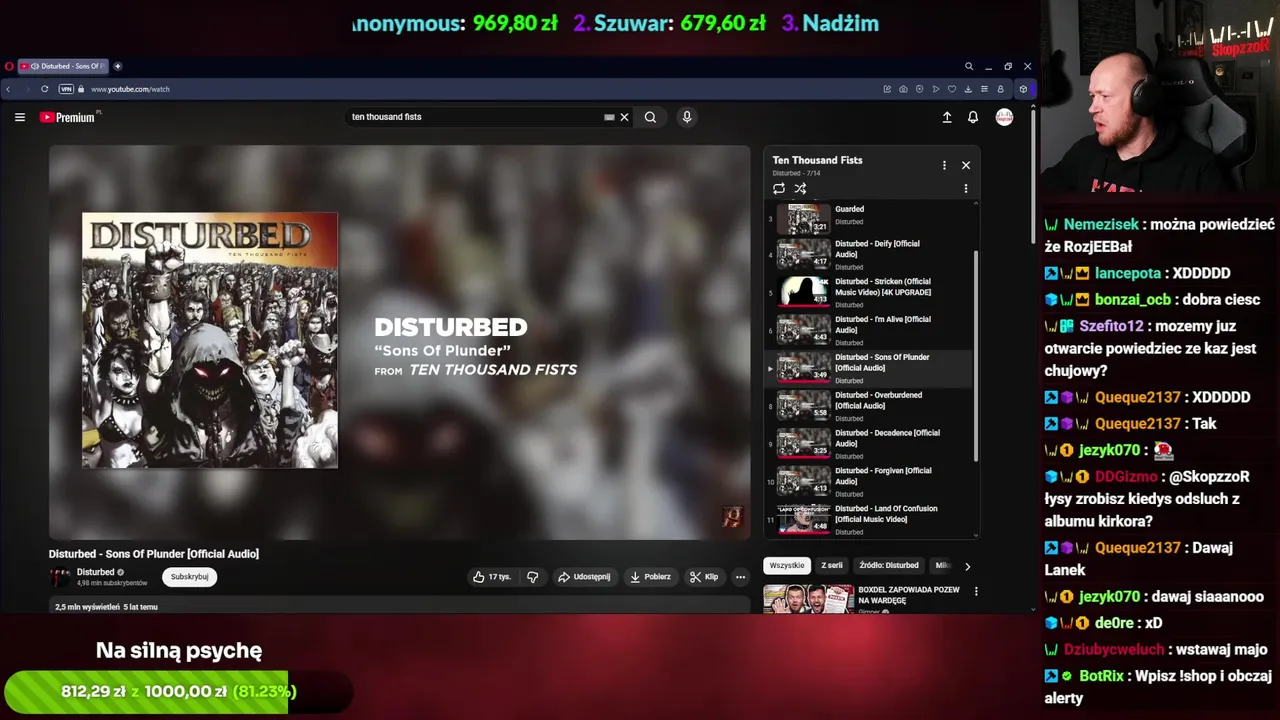
Task: Reload the page in the browser toolbar
Action: (44, 89)
